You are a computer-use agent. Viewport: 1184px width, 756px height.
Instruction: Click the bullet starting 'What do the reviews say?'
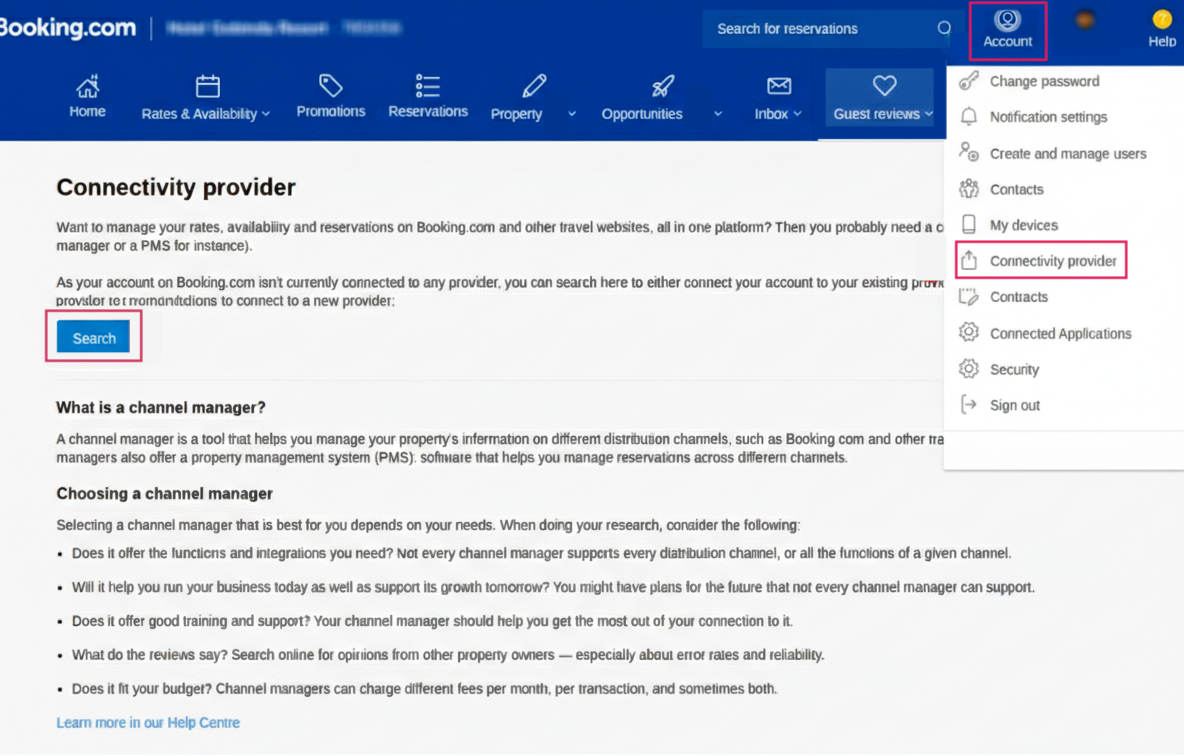(448, 655)
